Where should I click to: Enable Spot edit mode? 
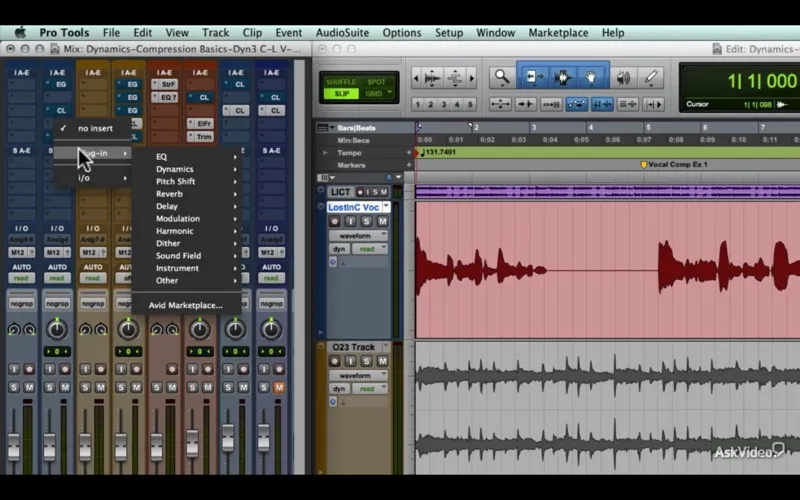[x=377, y=82]
